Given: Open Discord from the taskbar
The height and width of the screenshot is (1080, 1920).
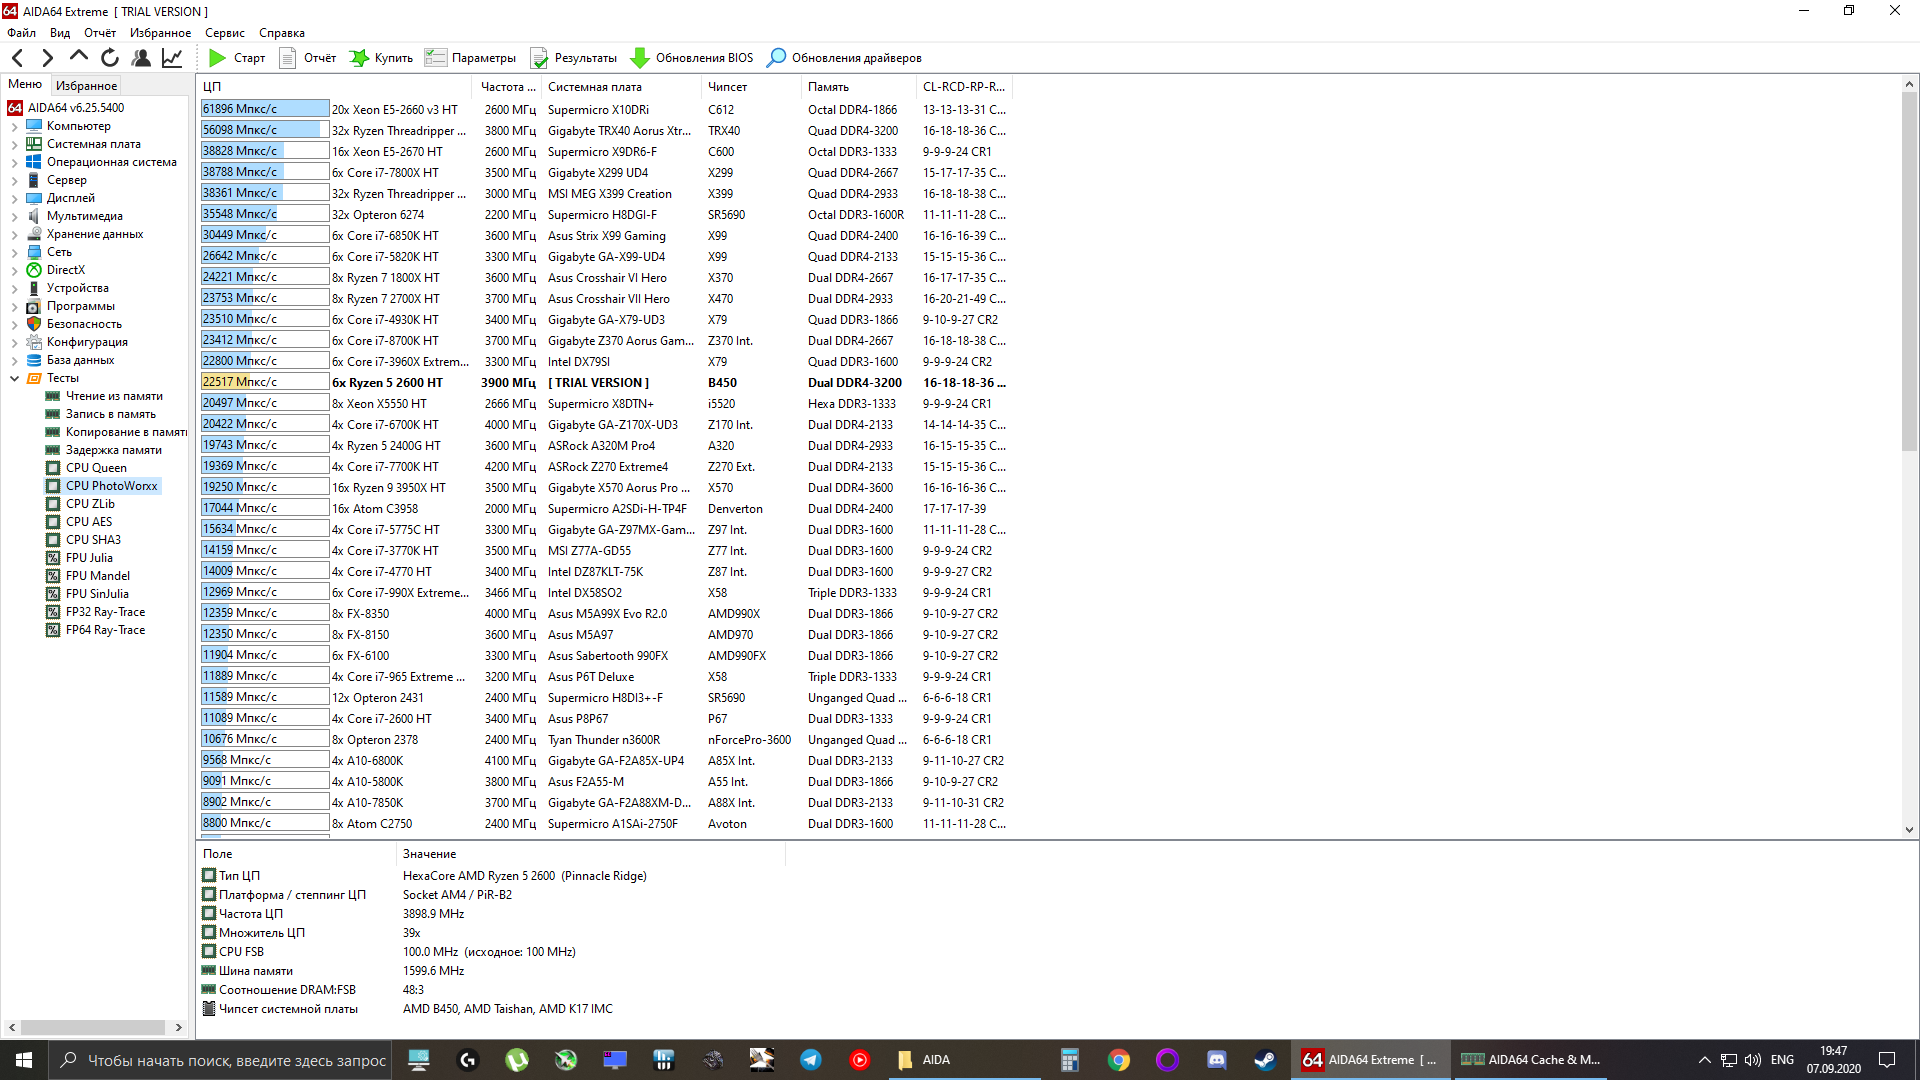Looking at the screenshot, I should pyautogui.click(x=1216, y=1060).
